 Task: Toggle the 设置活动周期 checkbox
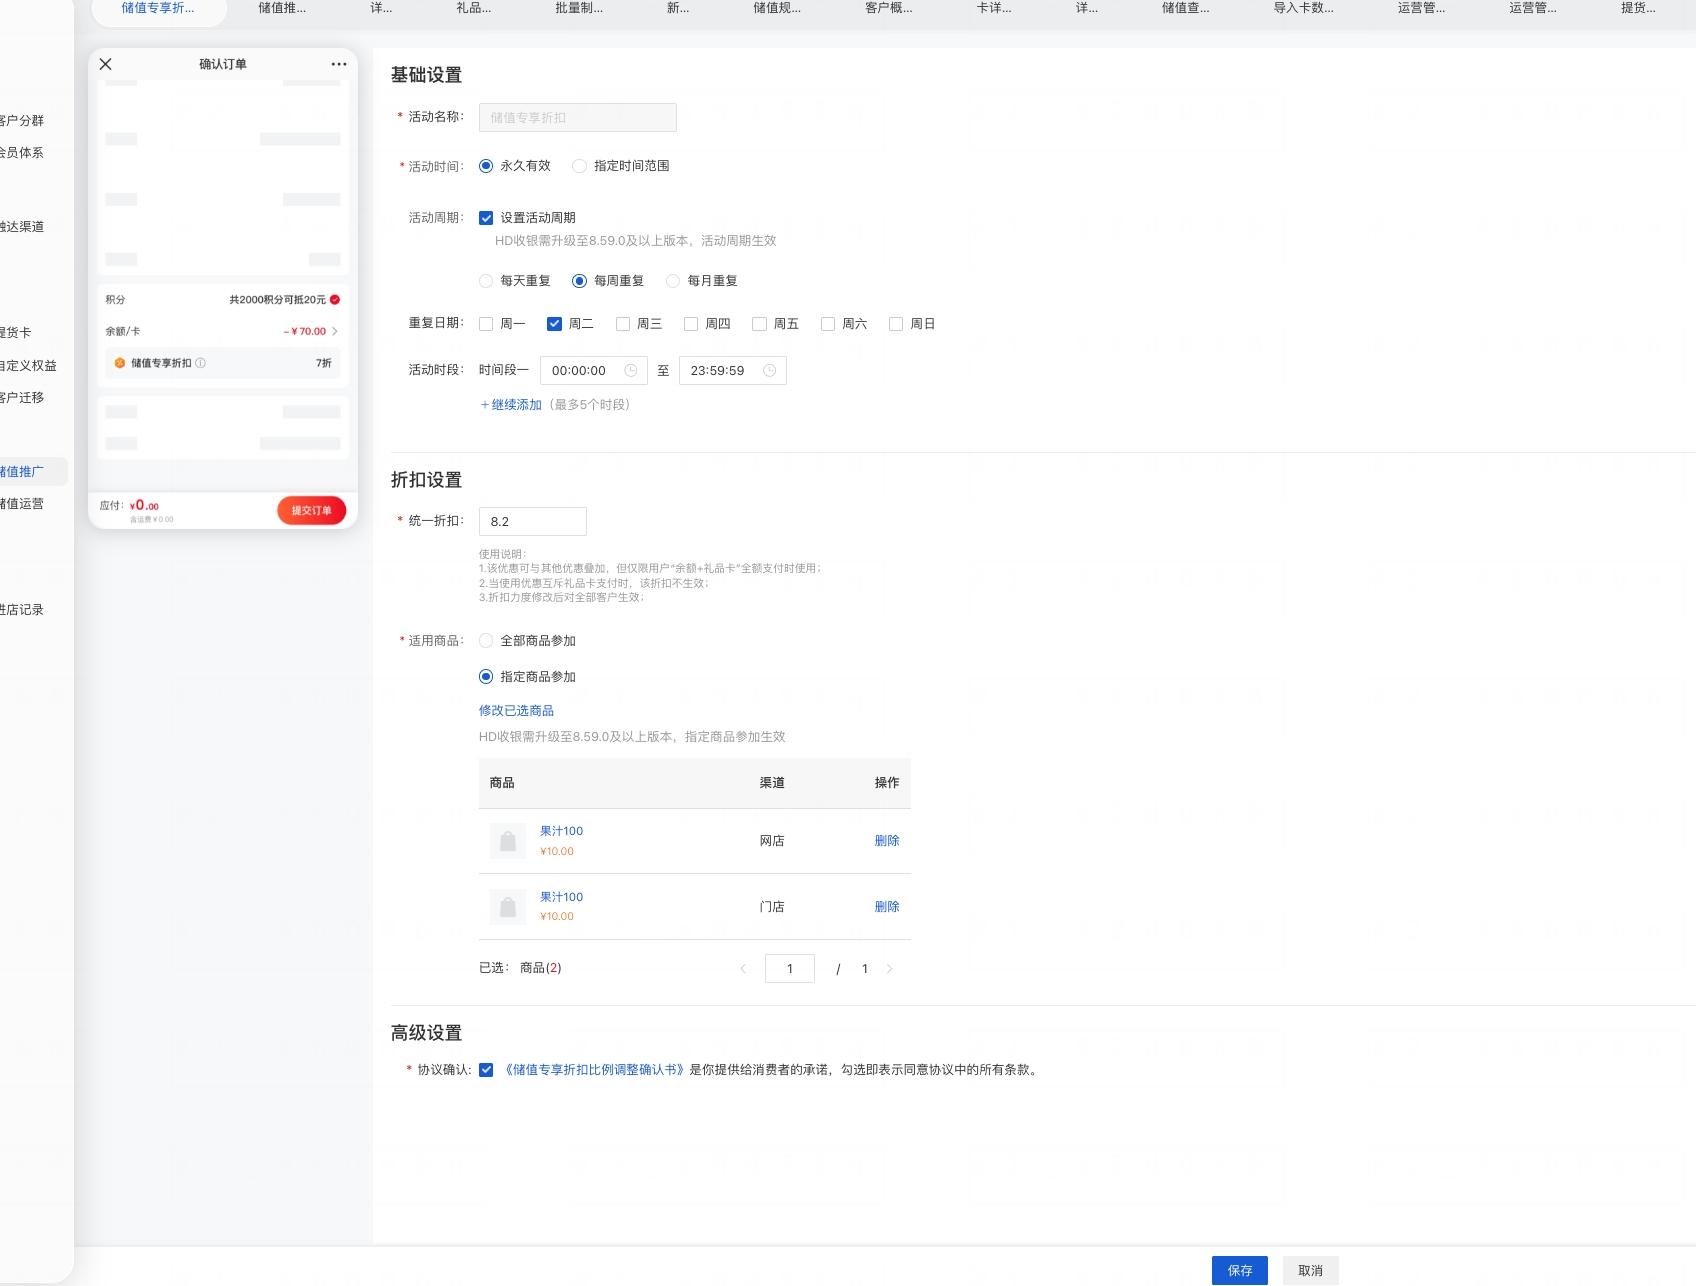(x=486, y=218)
